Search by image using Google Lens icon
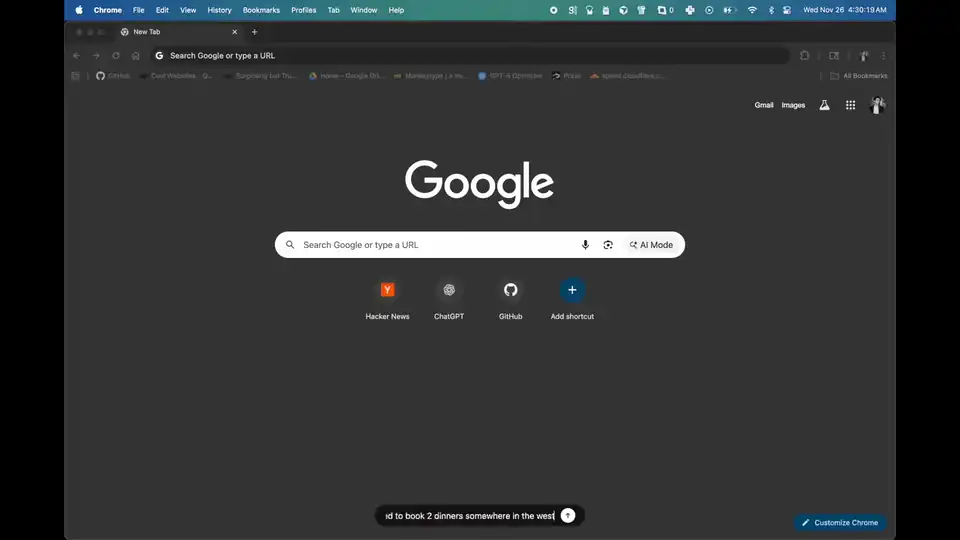 (x=608, y=245)
